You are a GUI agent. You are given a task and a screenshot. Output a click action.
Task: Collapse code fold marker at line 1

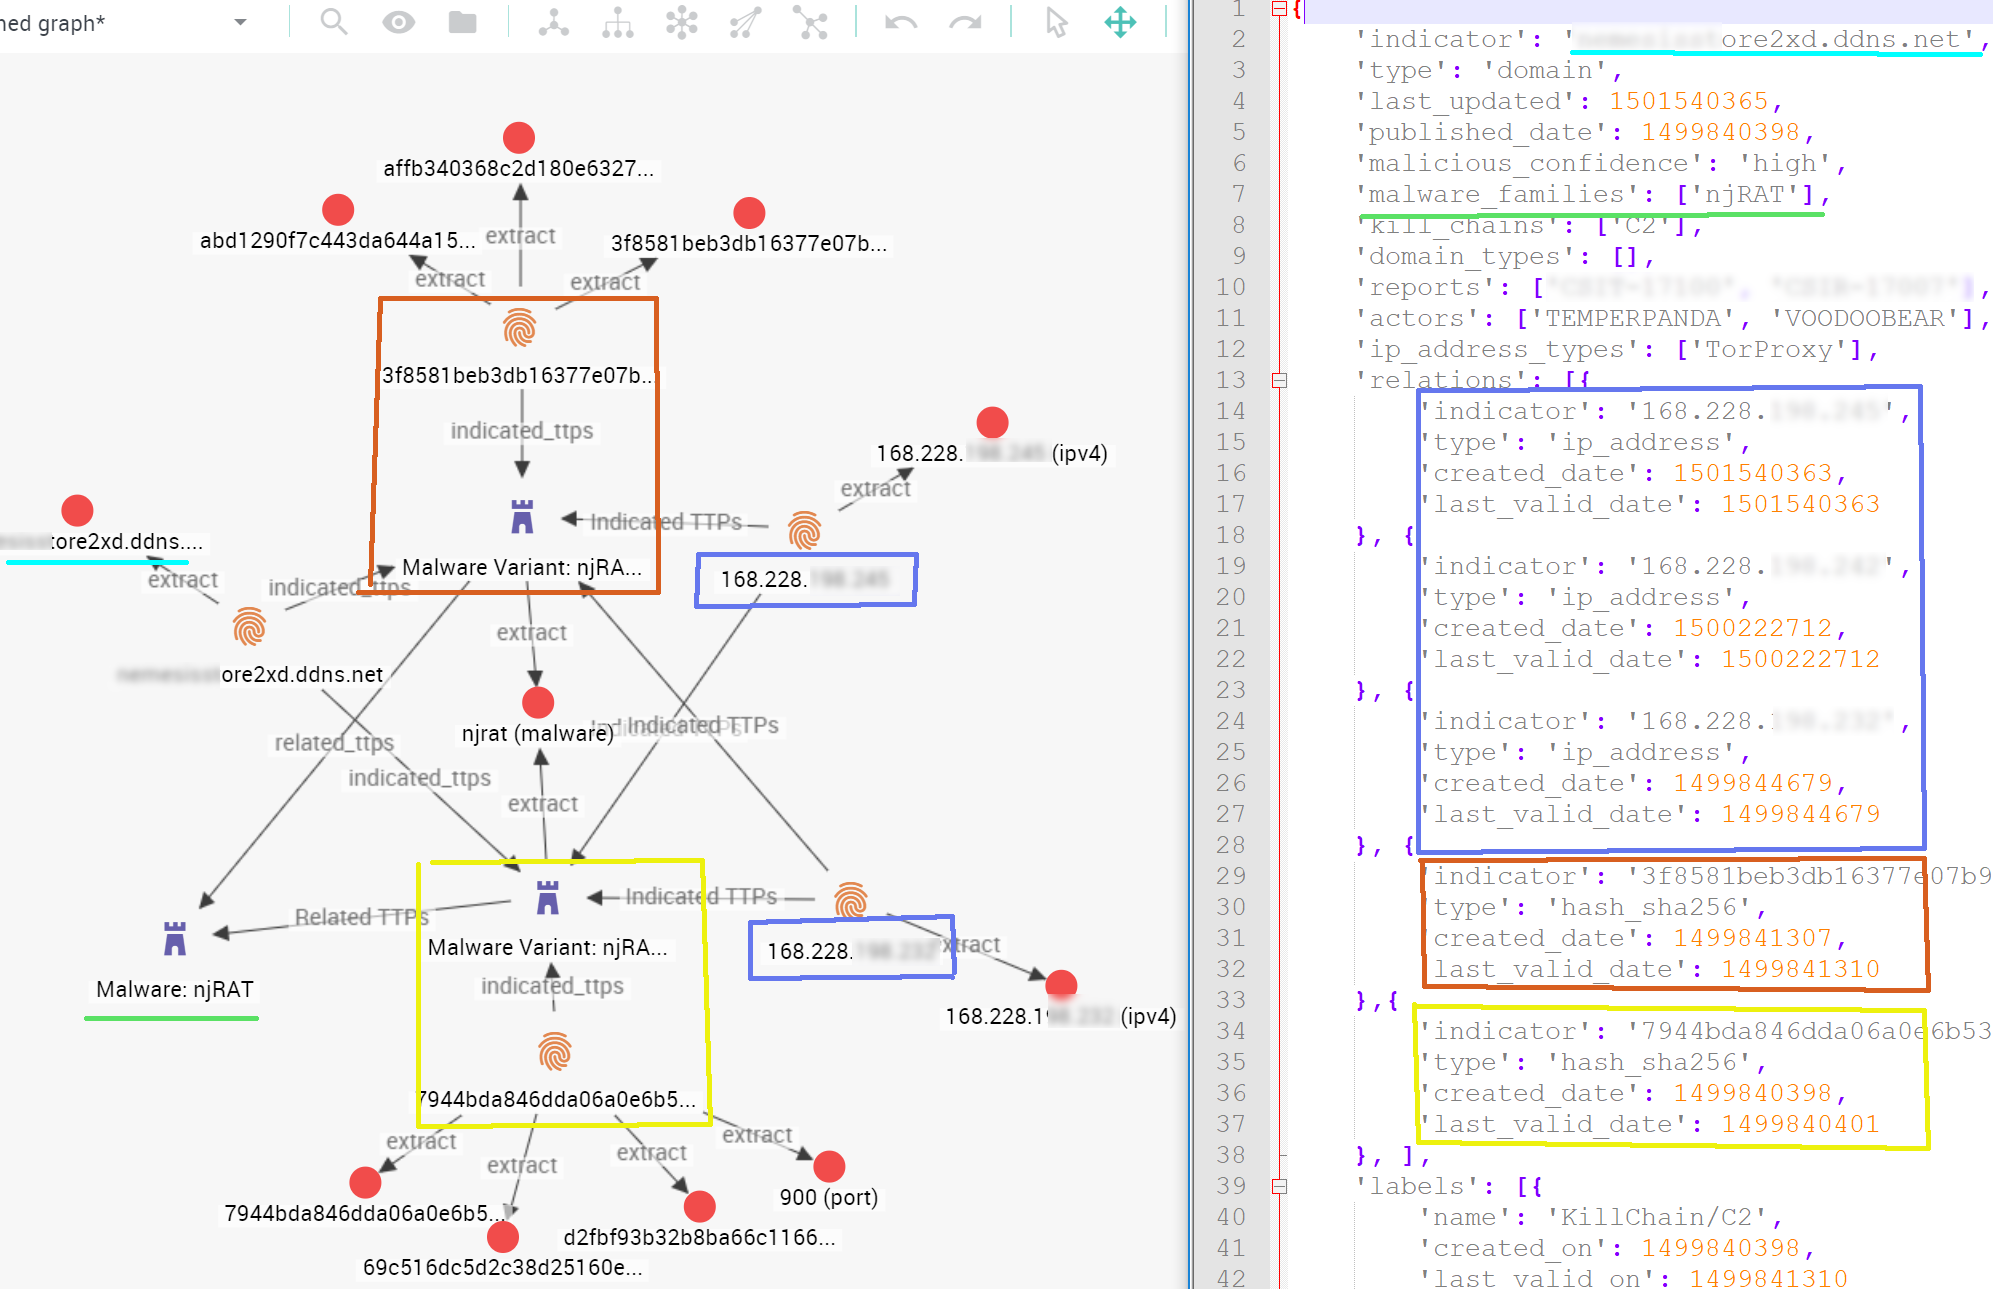tap(1279, 8)
